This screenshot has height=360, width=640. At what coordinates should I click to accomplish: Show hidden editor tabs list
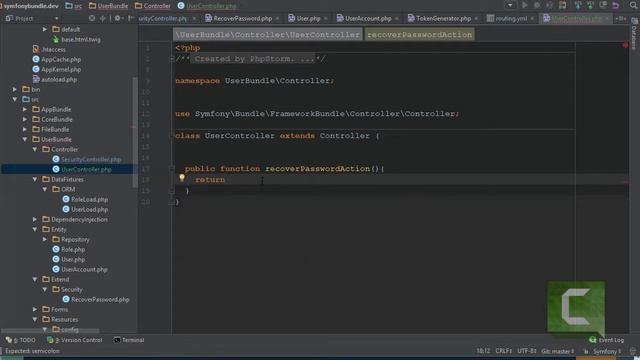pos(621,18)
